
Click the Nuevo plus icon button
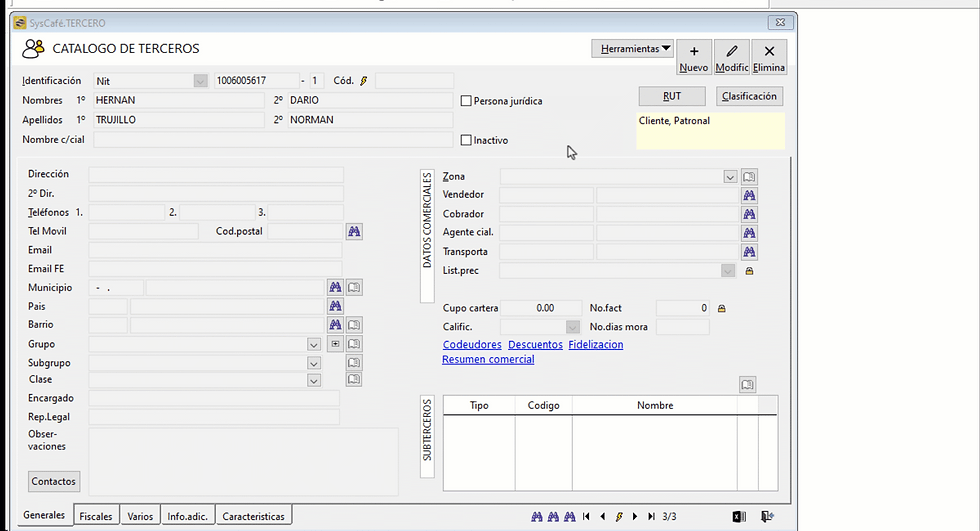(x=694, y=57)
